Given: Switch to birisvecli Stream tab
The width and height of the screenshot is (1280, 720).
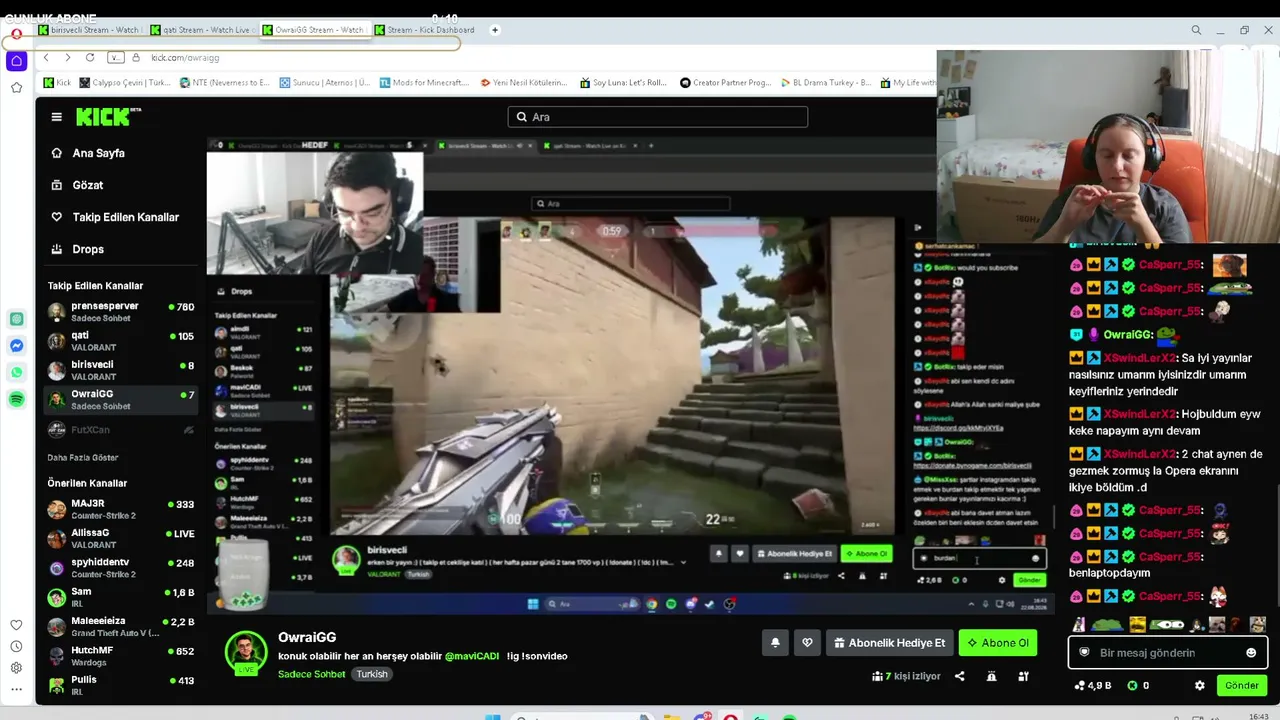Looking at the screenshot, I should pyautogui.click(x=91, y=30).
